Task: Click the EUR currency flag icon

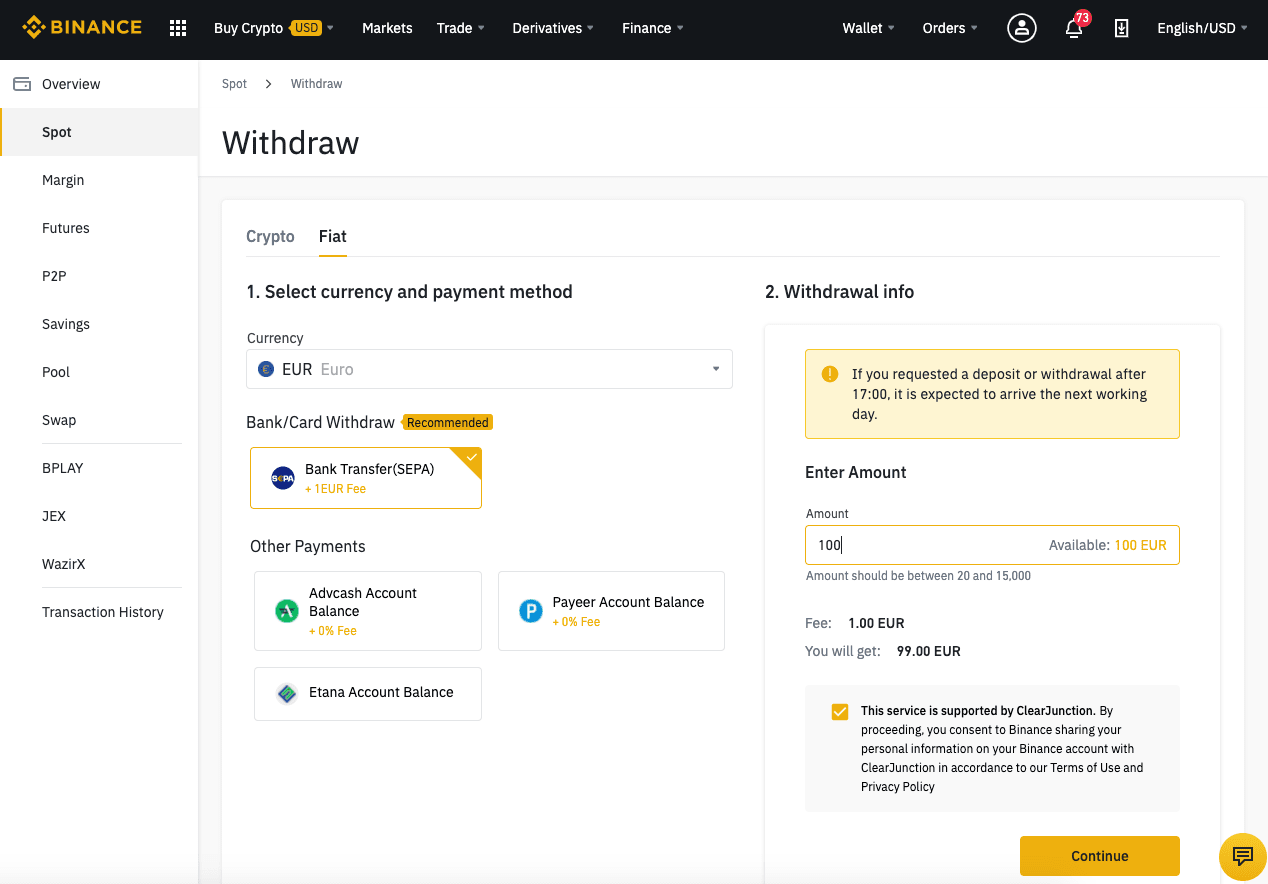Action: (x=266, y=369)
